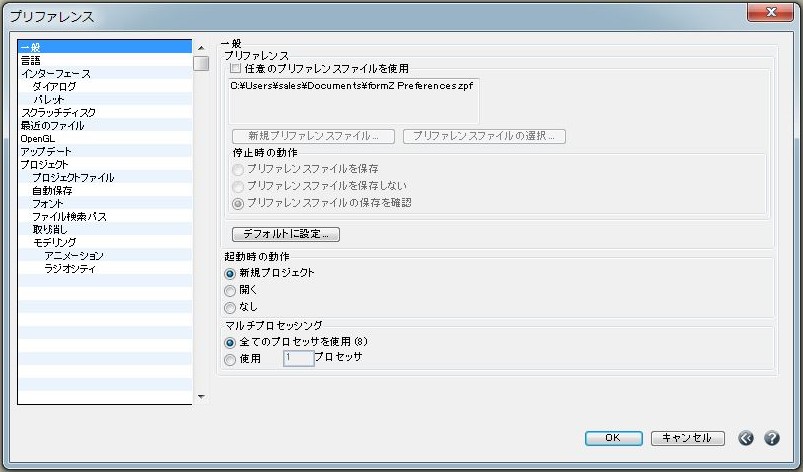Screen dimensions: 803x472
Task: Click the preference file path text box
Action: click(x=354, y=101)
